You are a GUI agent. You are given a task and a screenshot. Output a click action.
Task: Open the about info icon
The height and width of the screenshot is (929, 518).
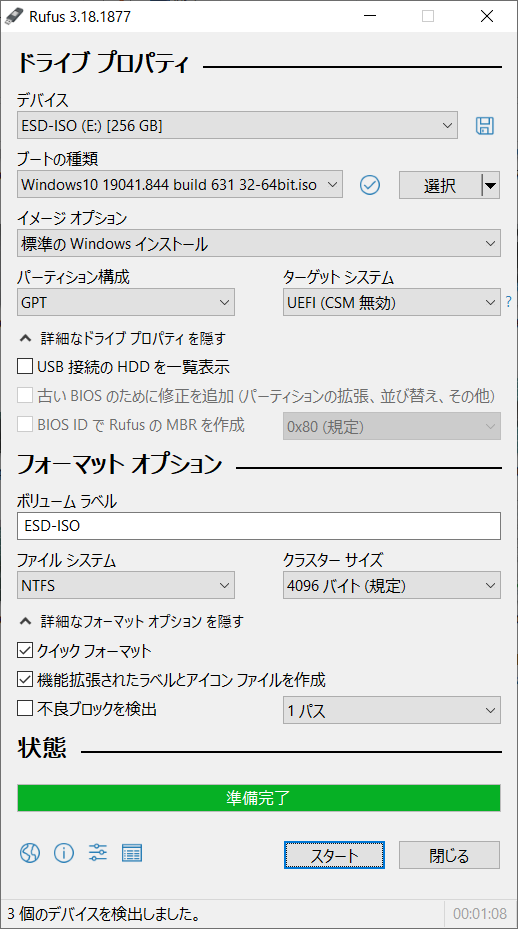tap(64, 853)
